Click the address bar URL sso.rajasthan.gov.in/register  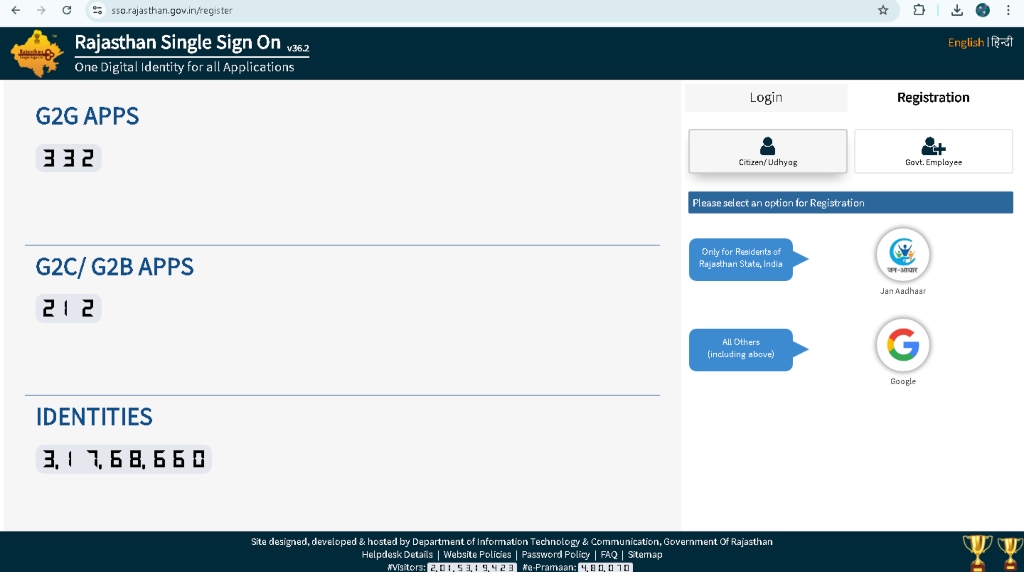click(172, 10)
